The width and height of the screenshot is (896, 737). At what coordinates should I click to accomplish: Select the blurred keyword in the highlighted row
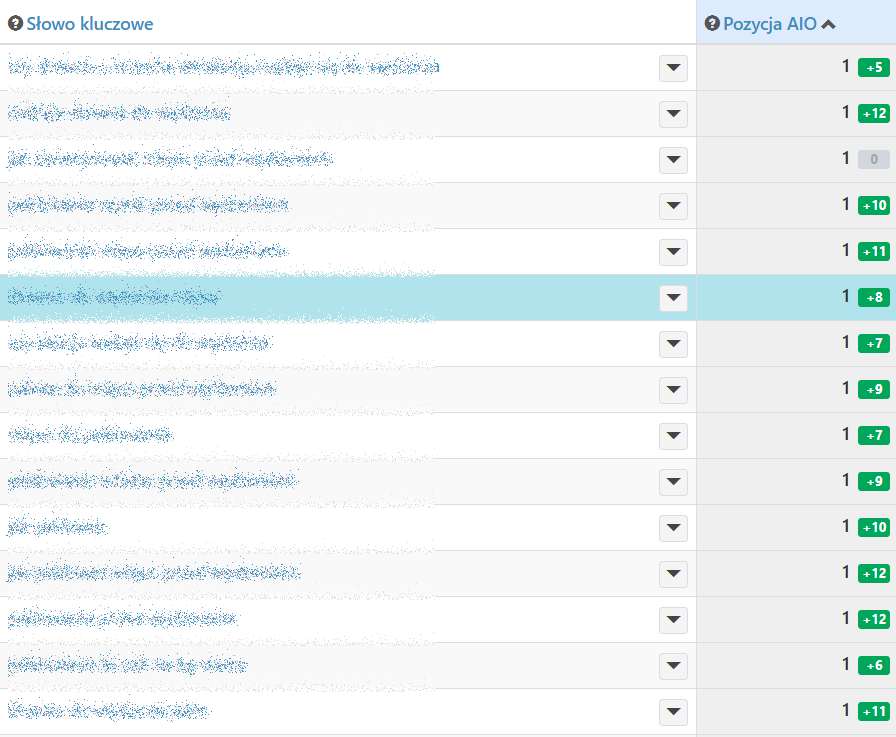(114, 297)
